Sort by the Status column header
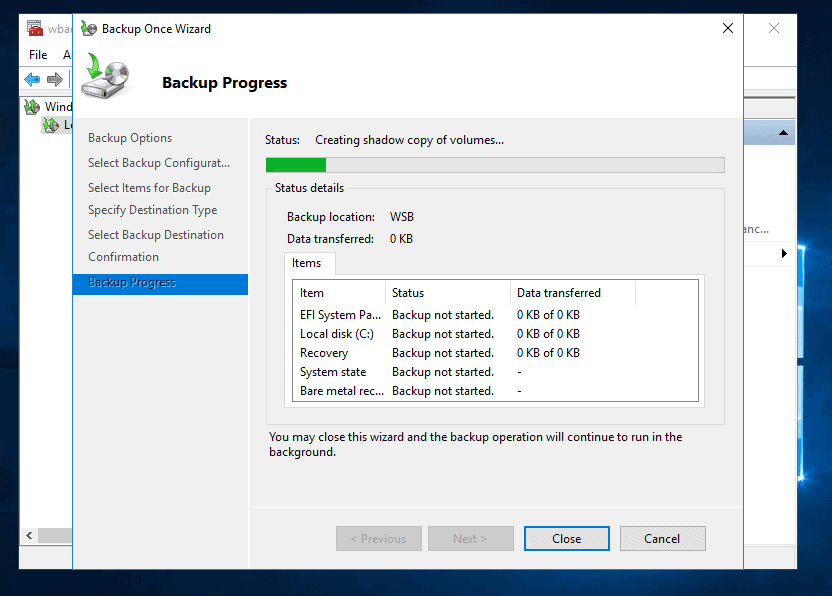 [446, 293]
